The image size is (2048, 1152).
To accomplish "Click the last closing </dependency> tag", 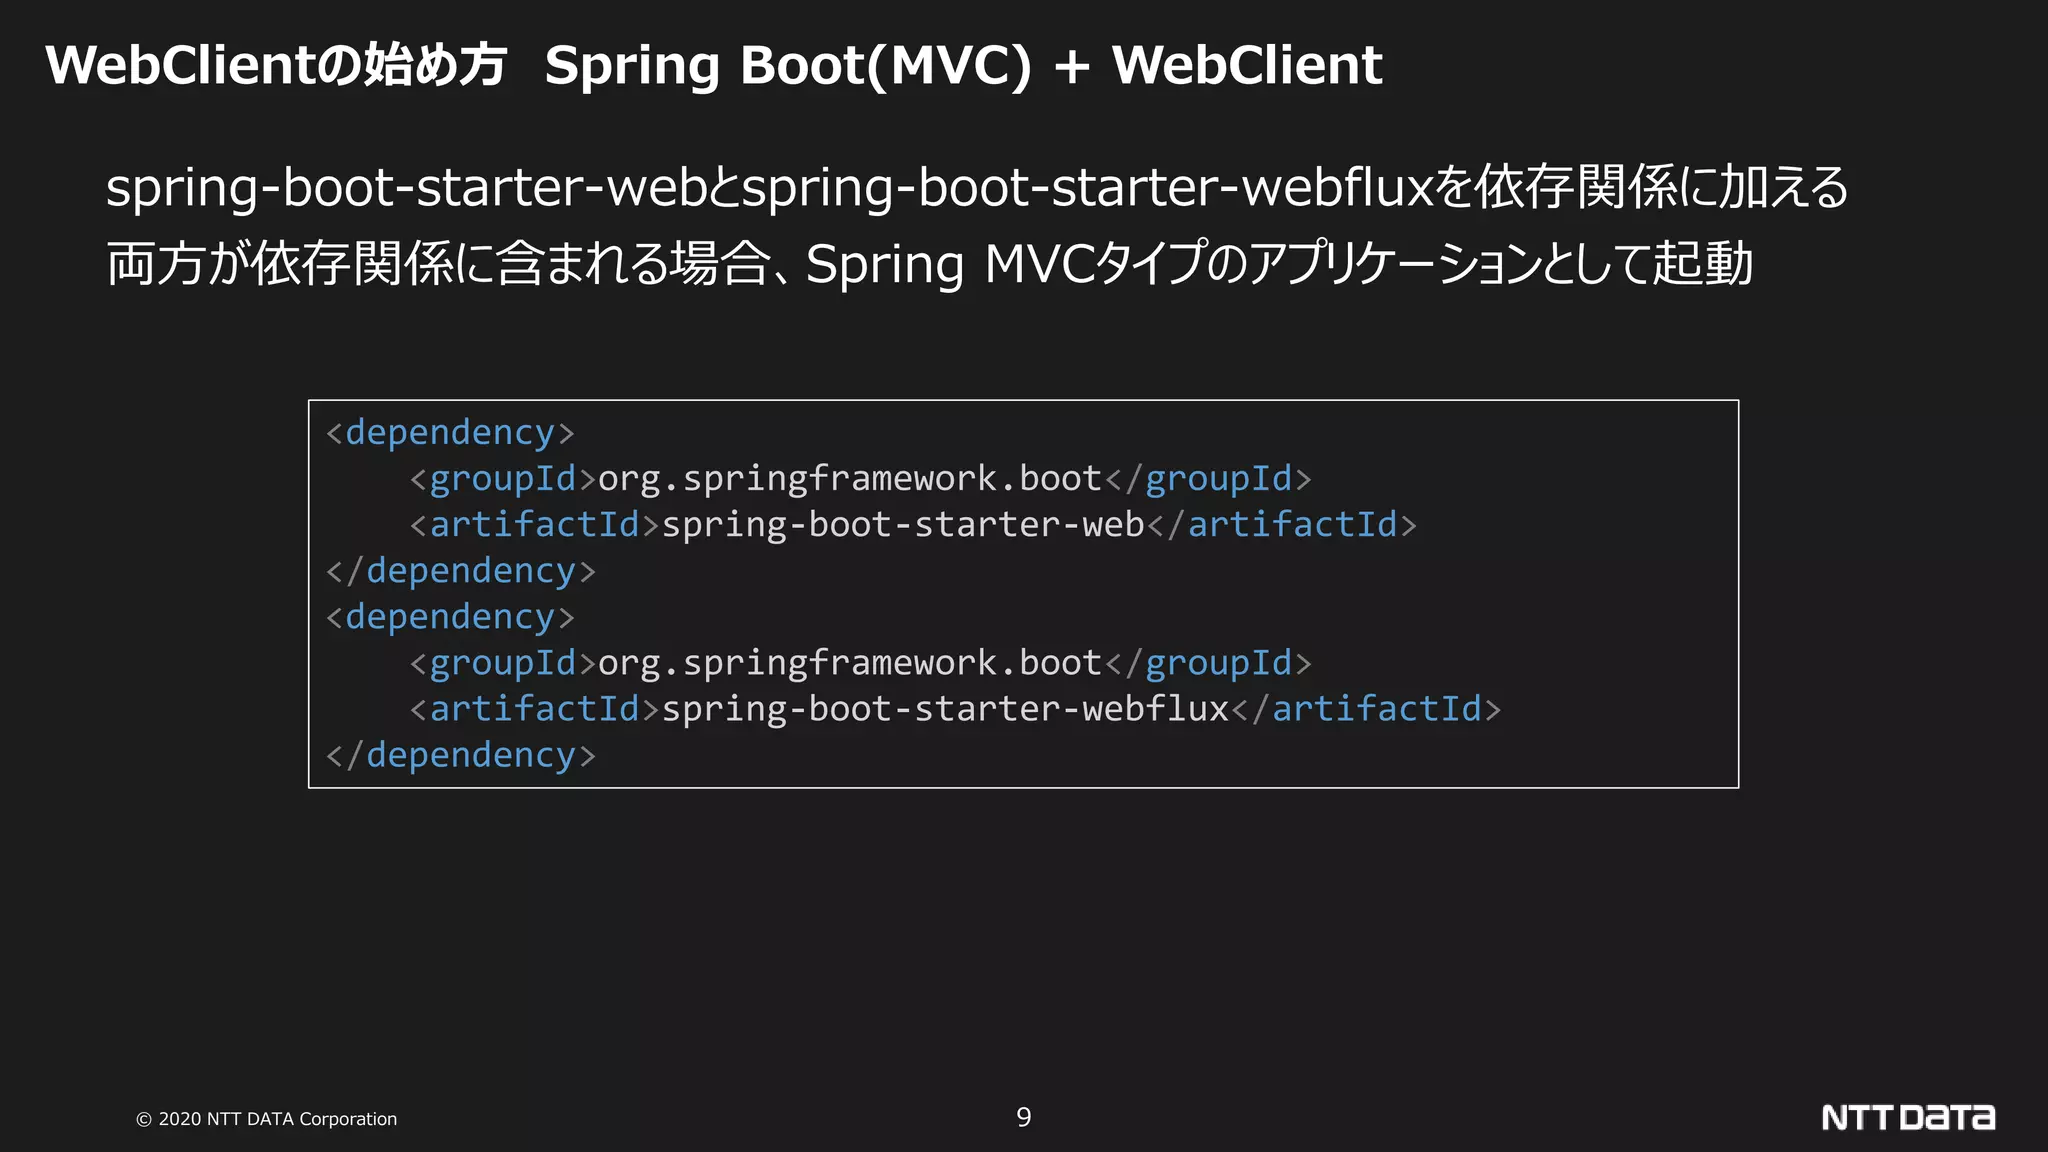I will pos(461,755).
